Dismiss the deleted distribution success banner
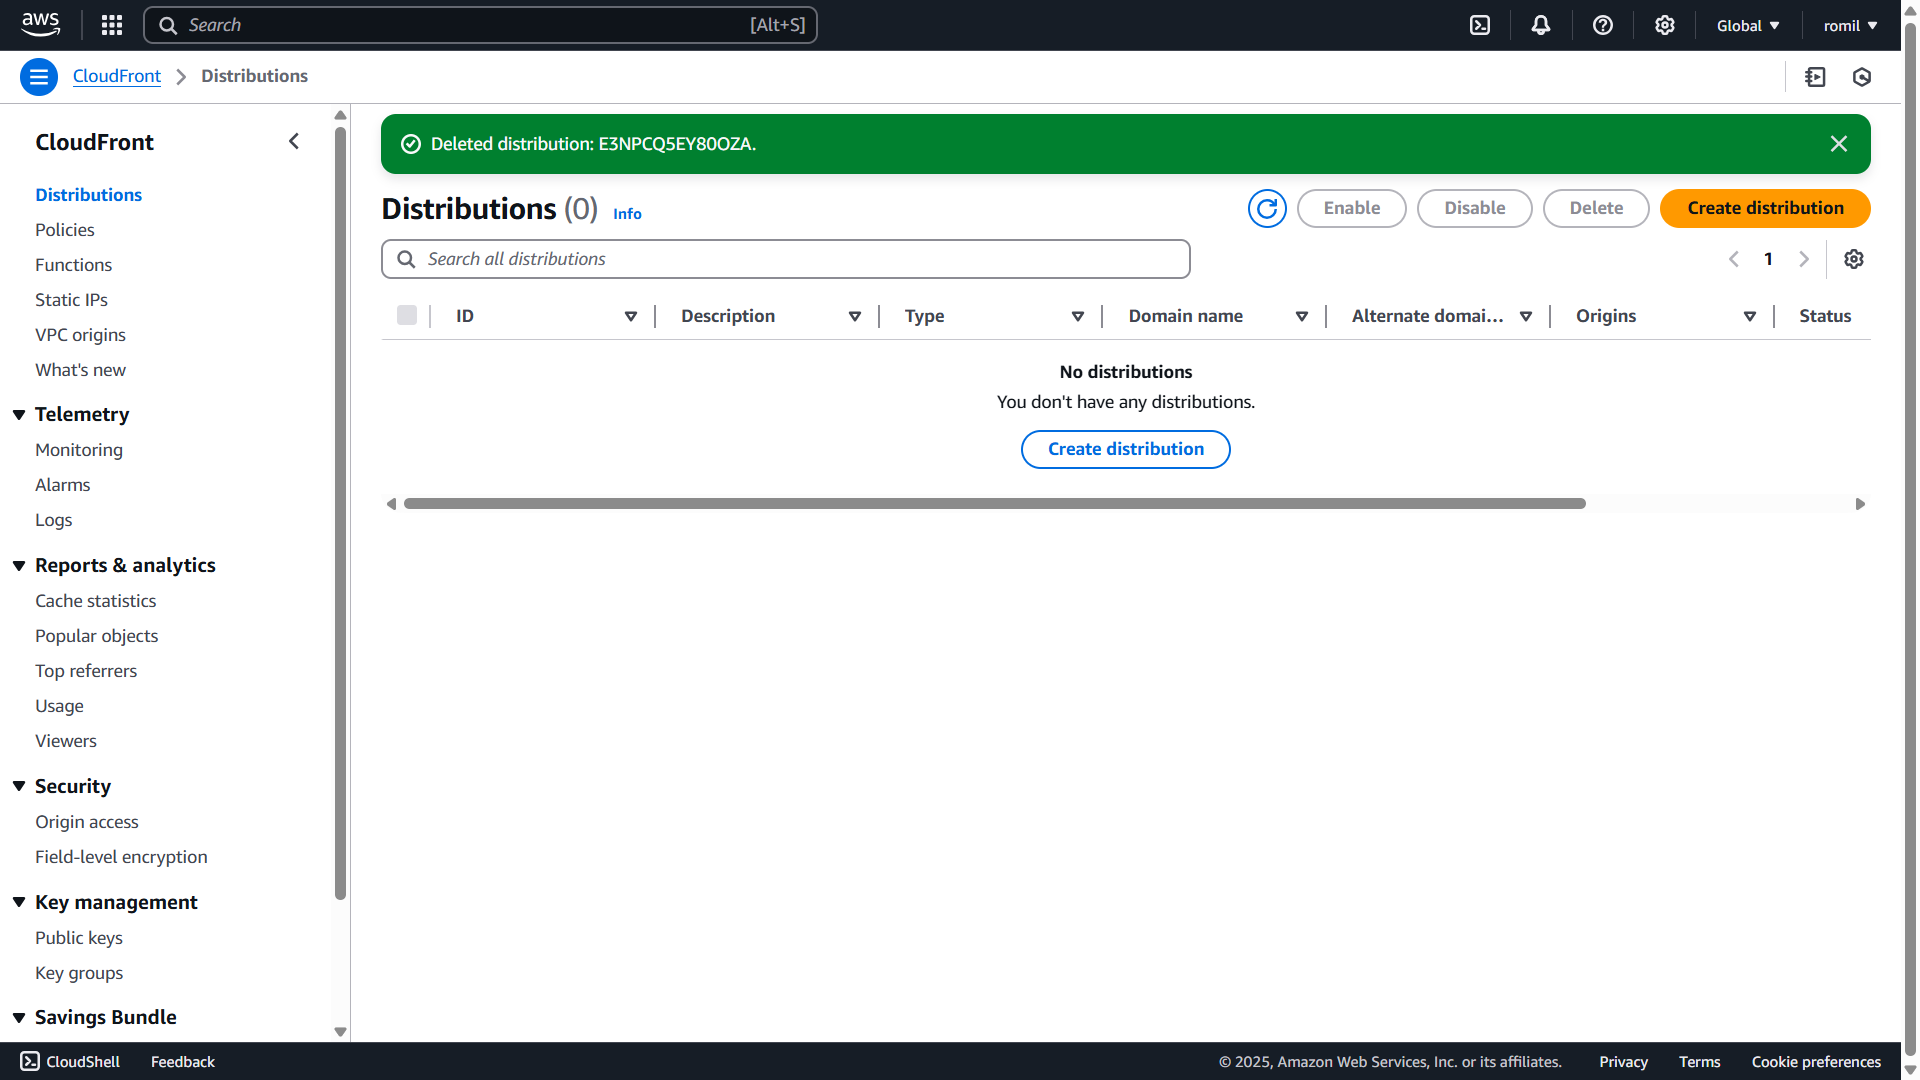 (1839, 144)
